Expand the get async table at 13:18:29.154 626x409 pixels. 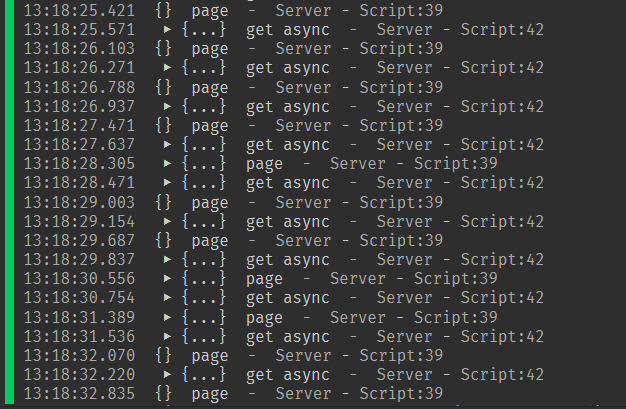(x=167, y=222)
